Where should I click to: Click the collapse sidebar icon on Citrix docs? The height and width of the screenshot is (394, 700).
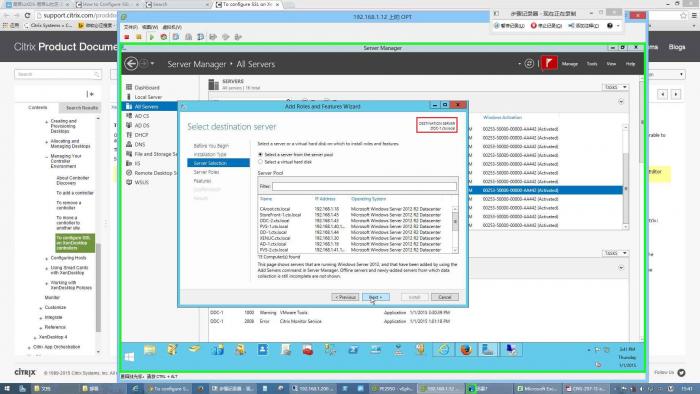tap(90, 94)
